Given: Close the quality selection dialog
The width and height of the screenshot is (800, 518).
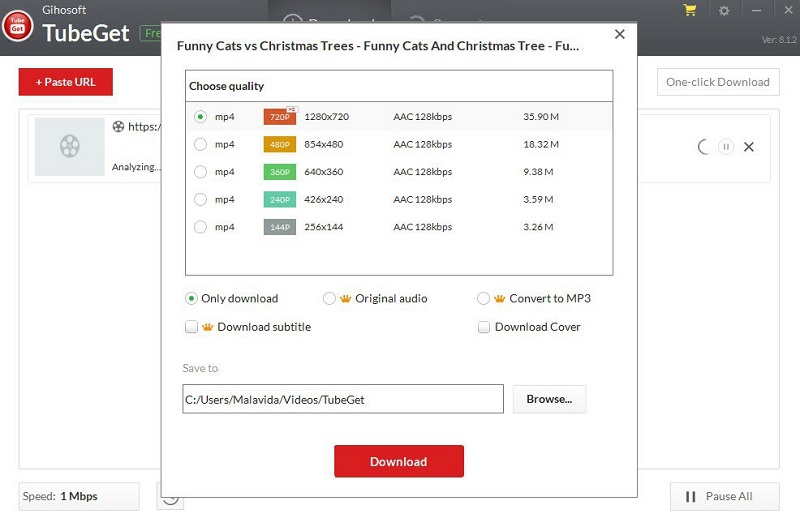Looking at the screenshot, I should 619,34.
